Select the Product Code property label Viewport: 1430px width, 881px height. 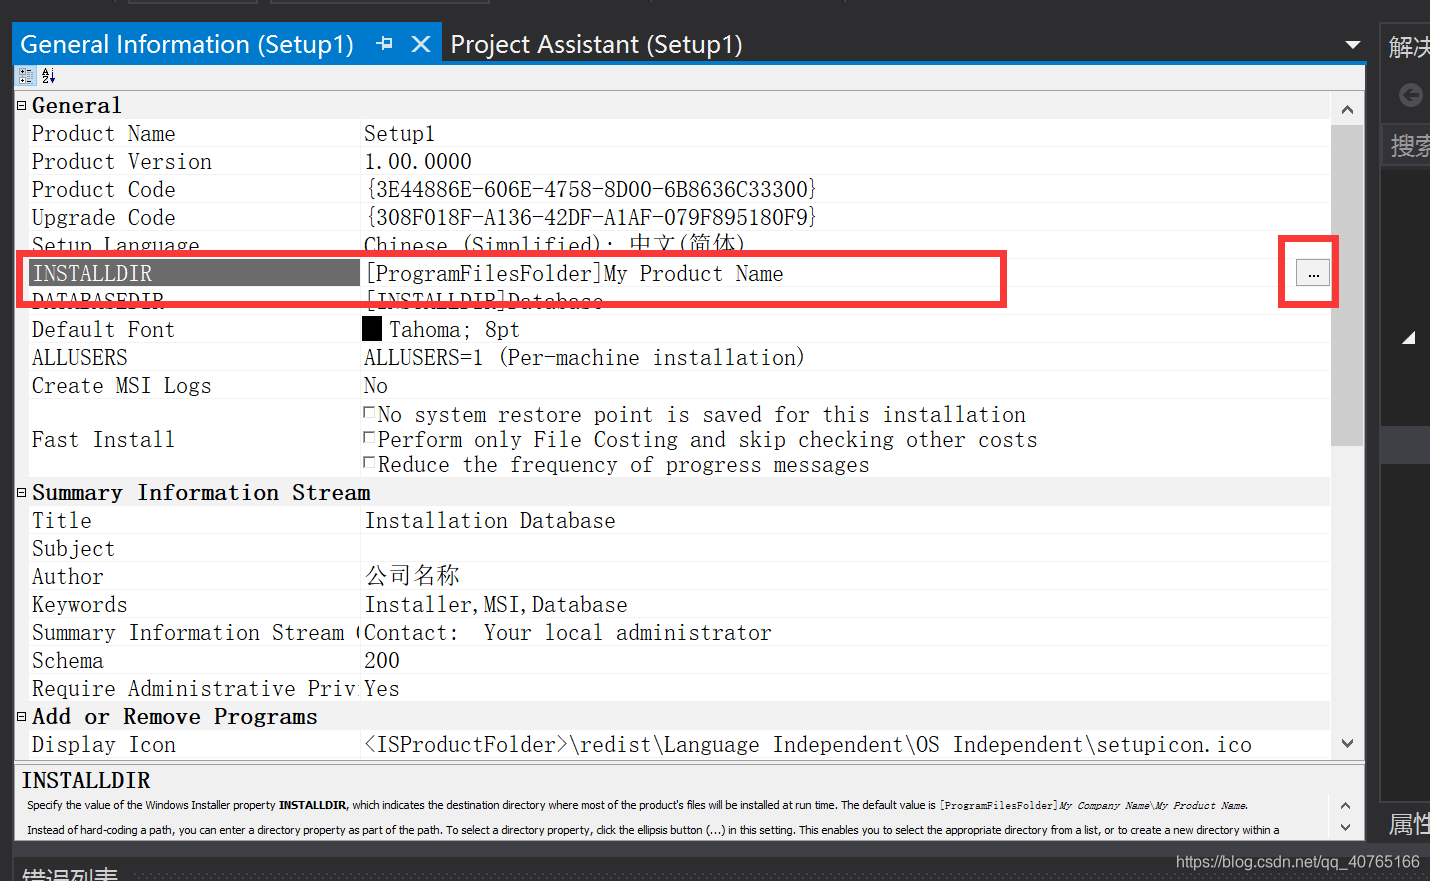tap(103, 189)
